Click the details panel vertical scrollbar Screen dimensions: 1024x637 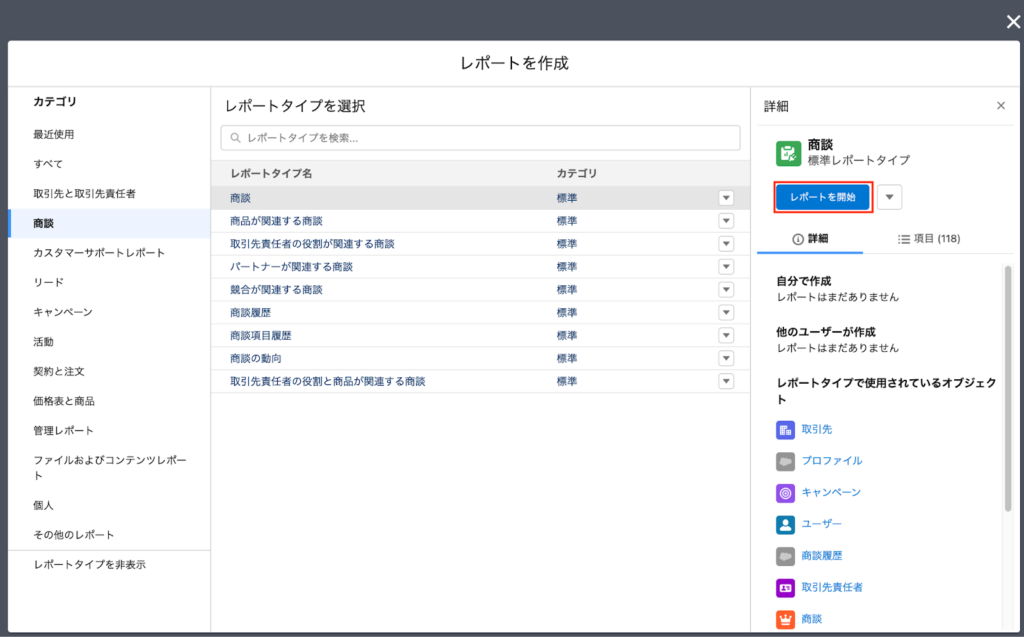click(x=1008, y=388)
